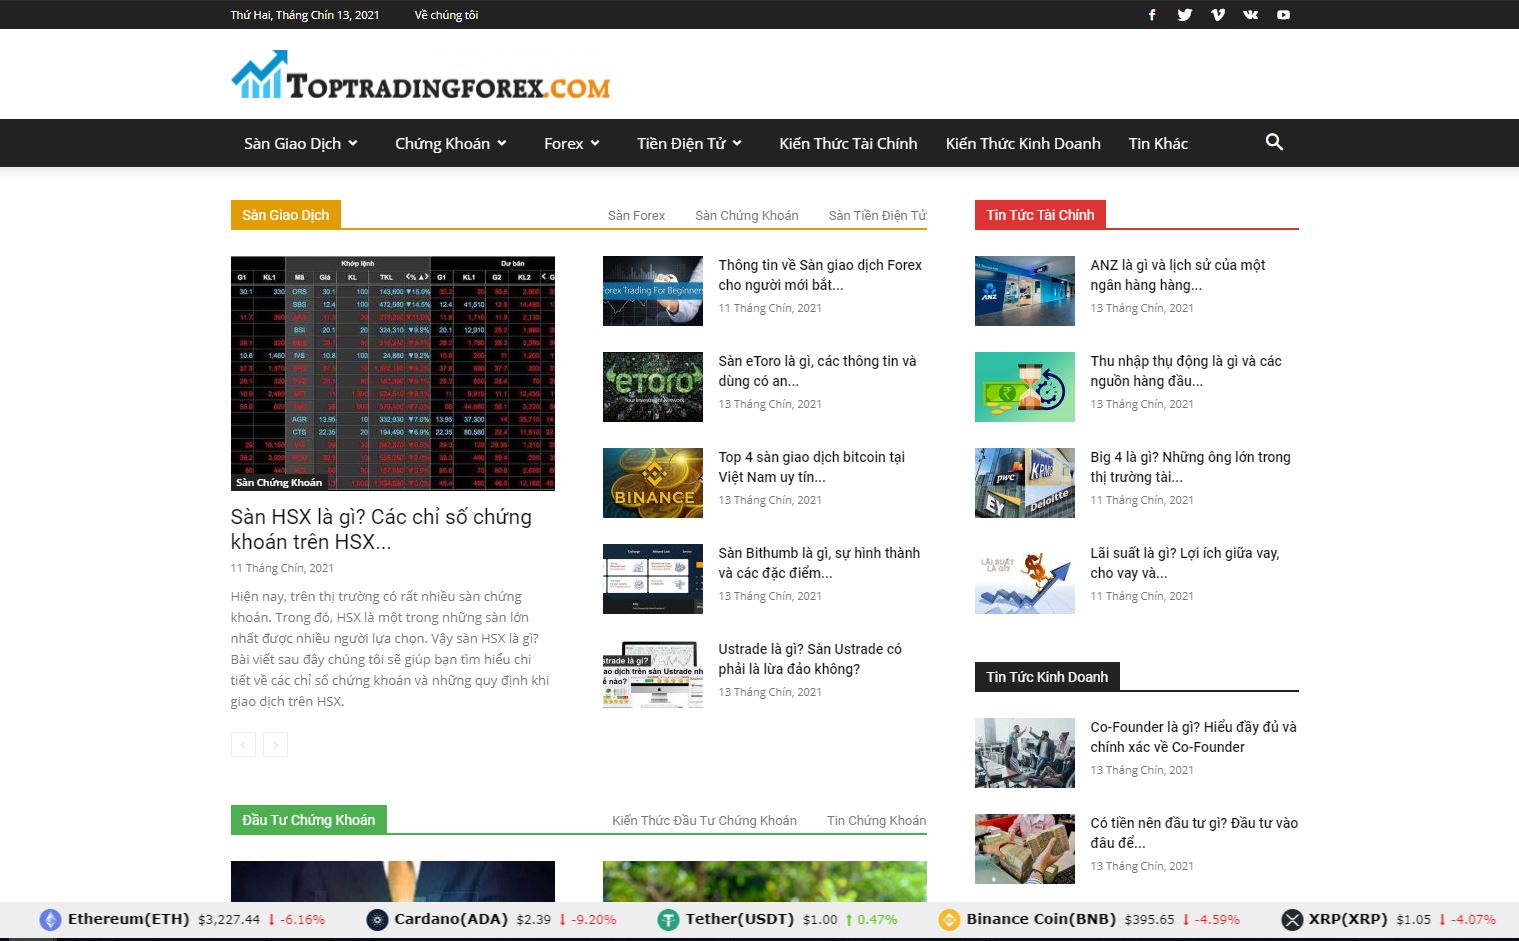Click the Big 4 logos thumbnail
Viewport: 1519px width, 941px height.
click(x=1025, y=483)
